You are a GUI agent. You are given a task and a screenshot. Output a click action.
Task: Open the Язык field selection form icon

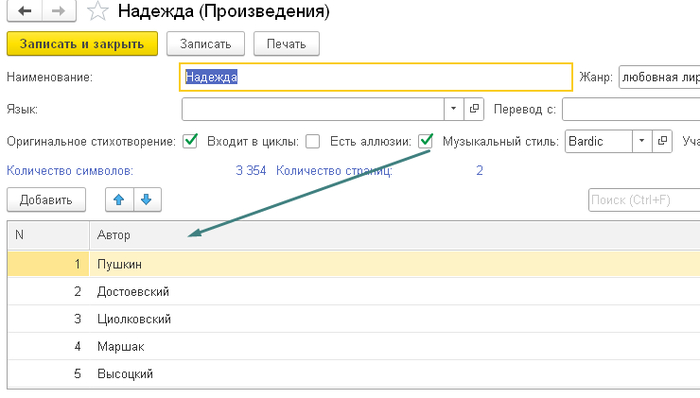pyautogui.click(x=474, y=109)
